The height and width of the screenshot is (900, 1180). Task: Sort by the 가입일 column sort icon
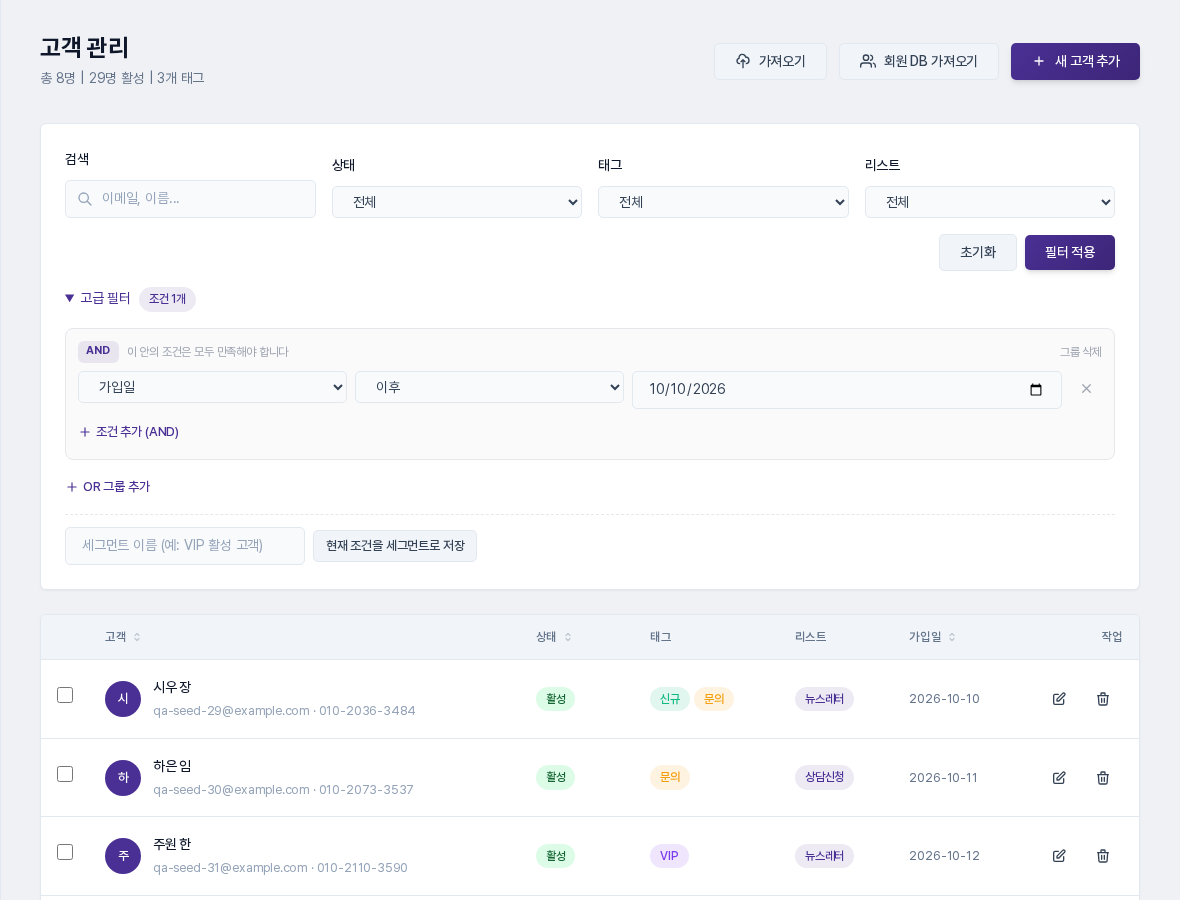pyautogui.click(x=952, y=637)
